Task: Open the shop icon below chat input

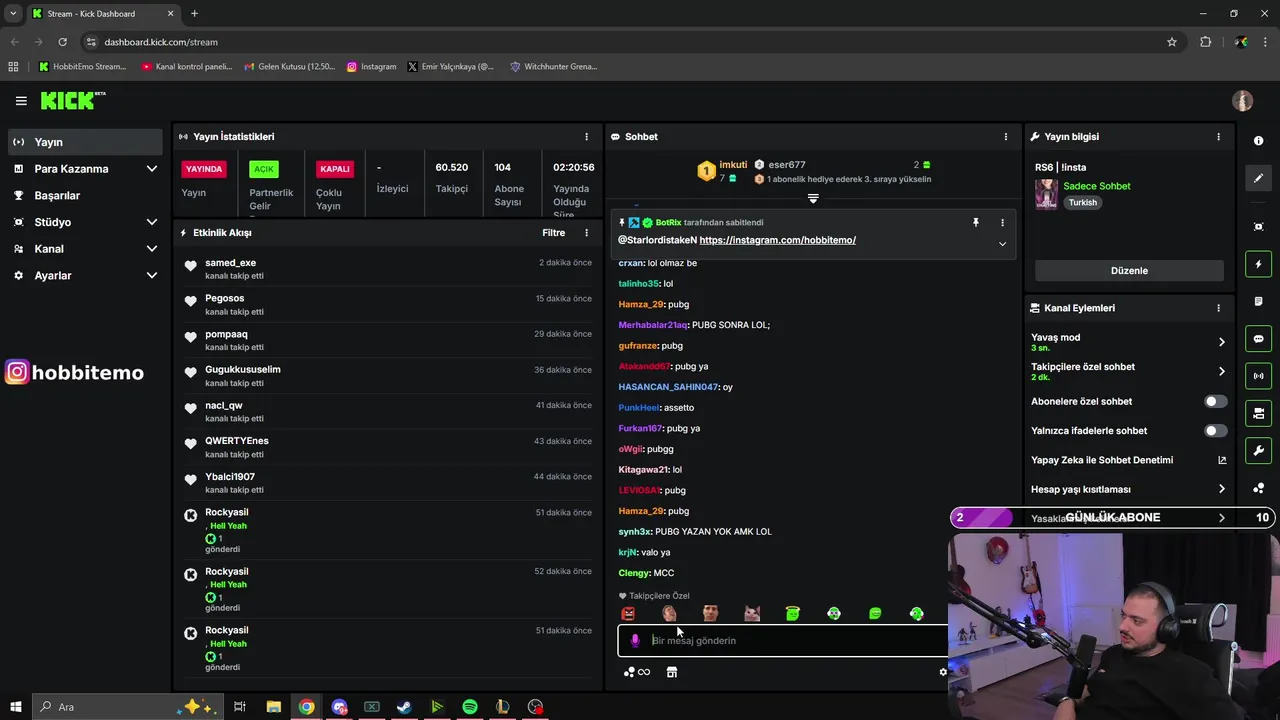Action: [672, 672]
